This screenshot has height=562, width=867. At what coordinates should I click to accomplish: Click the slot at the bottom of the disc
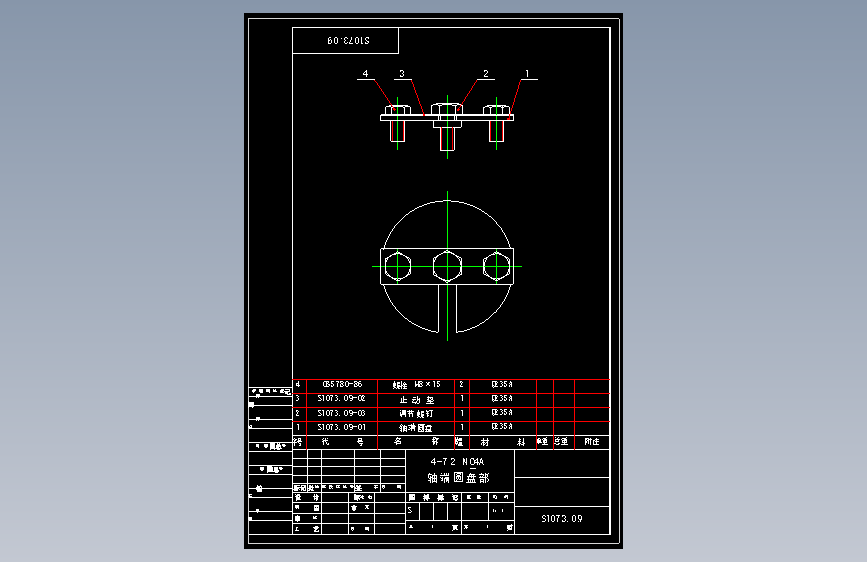447,308
